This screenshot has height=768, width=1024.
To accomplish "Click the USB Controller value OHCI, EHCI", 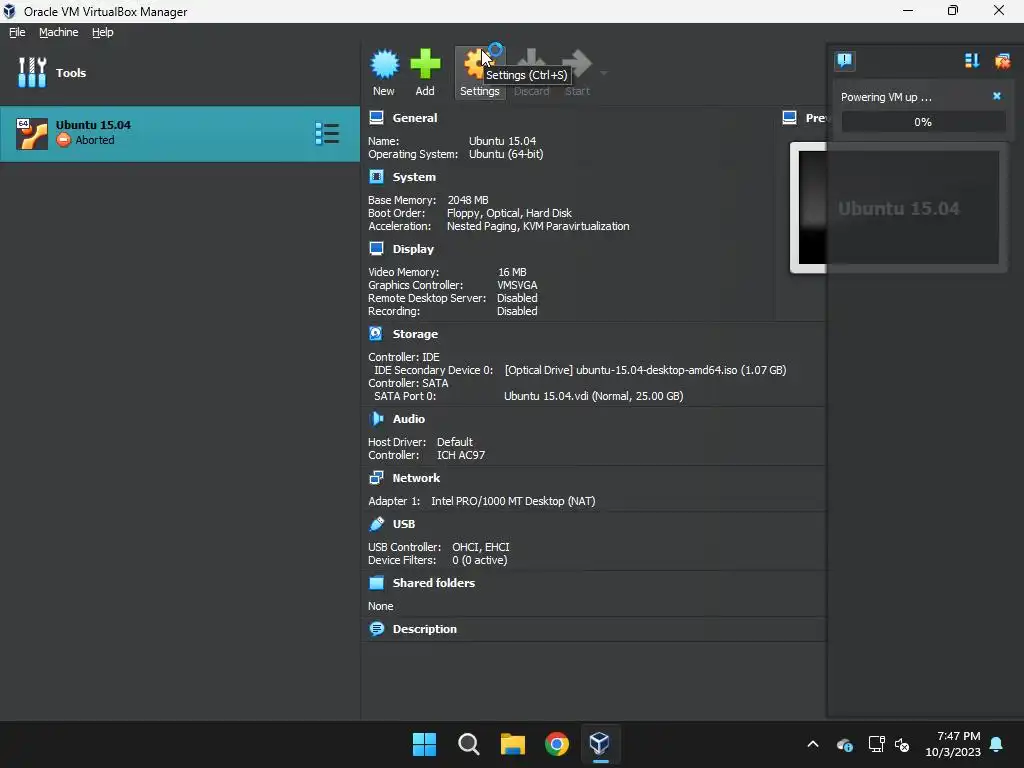I will point(481,547).
